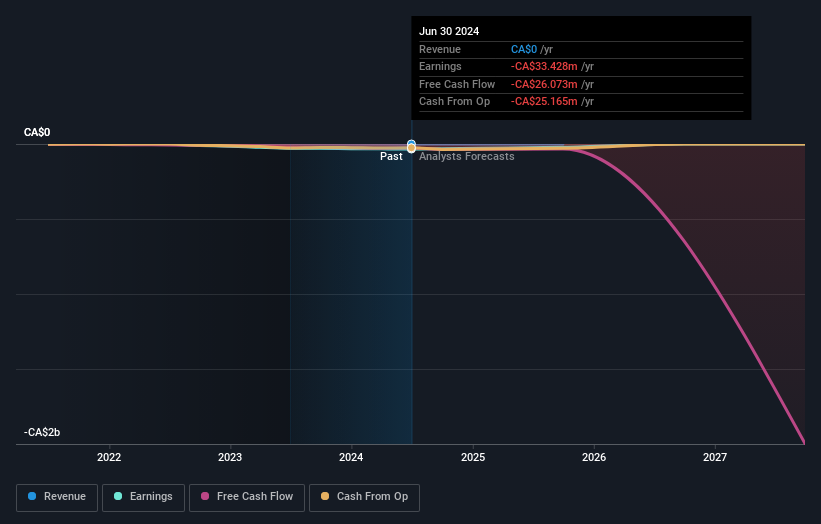The height and width of the screenshot is (524, 821).
Task: Click the 'Past' label on chart
Action: tap(391, 157)
